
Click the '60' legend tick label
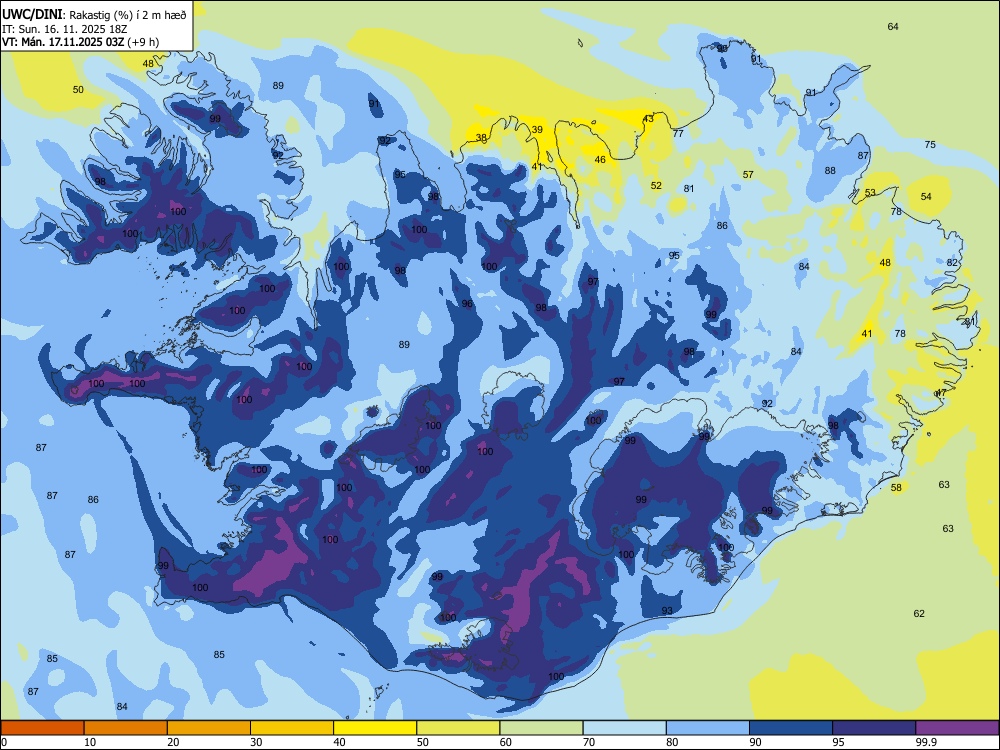506,742
